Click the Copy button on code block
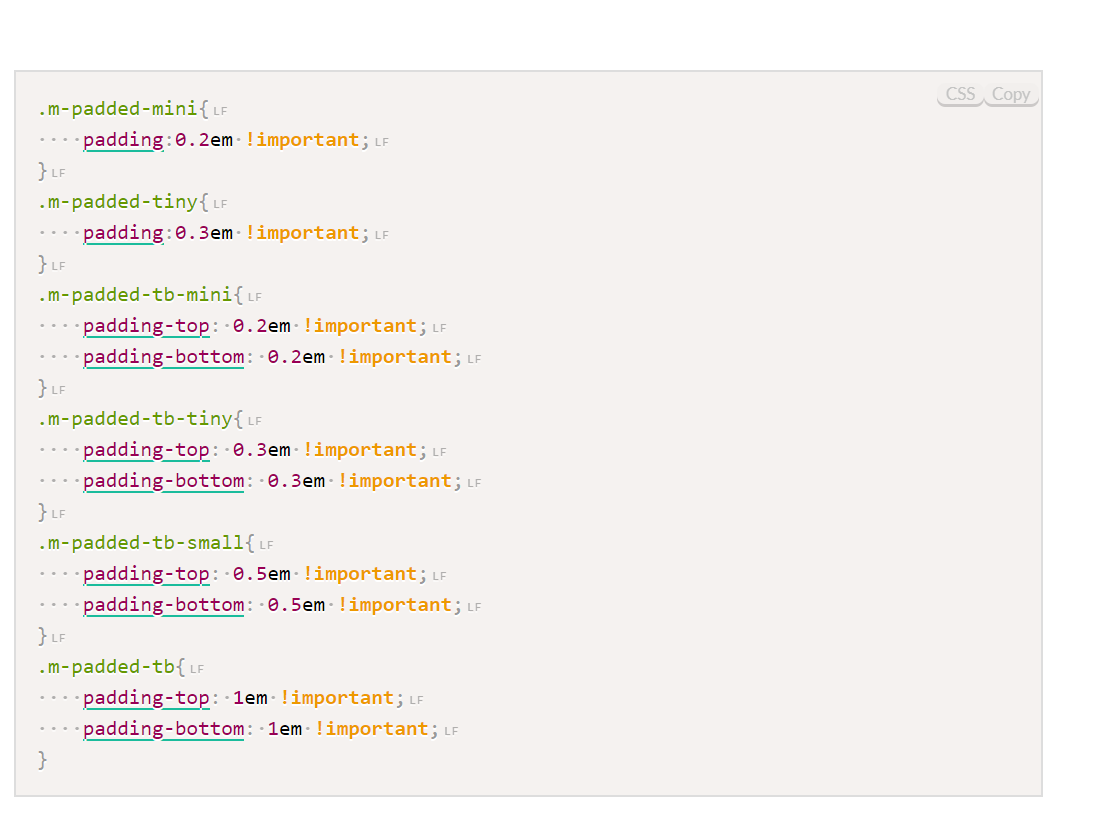 [1011, 94]
